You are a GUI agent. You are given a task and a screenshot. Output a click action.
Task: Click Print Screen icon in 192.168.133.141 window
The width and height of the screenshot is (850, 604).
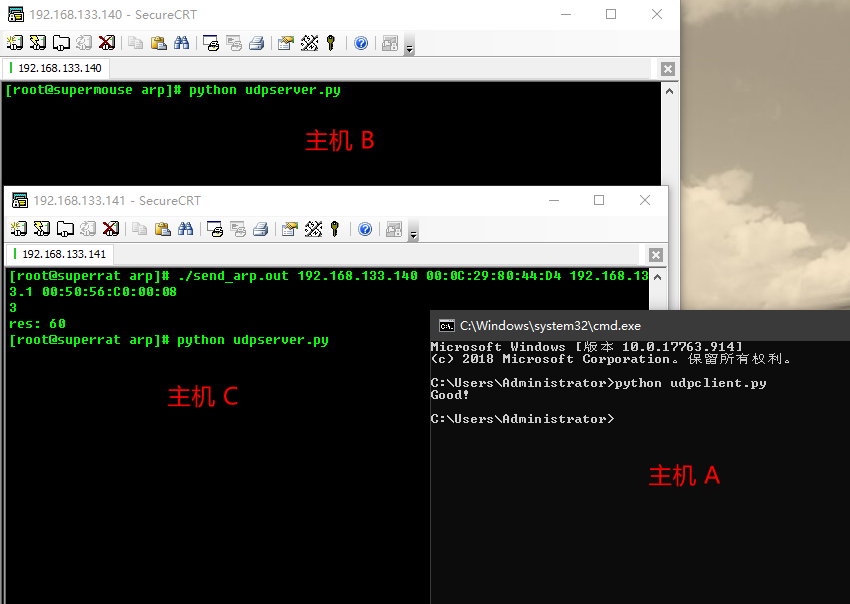(215, 229)
